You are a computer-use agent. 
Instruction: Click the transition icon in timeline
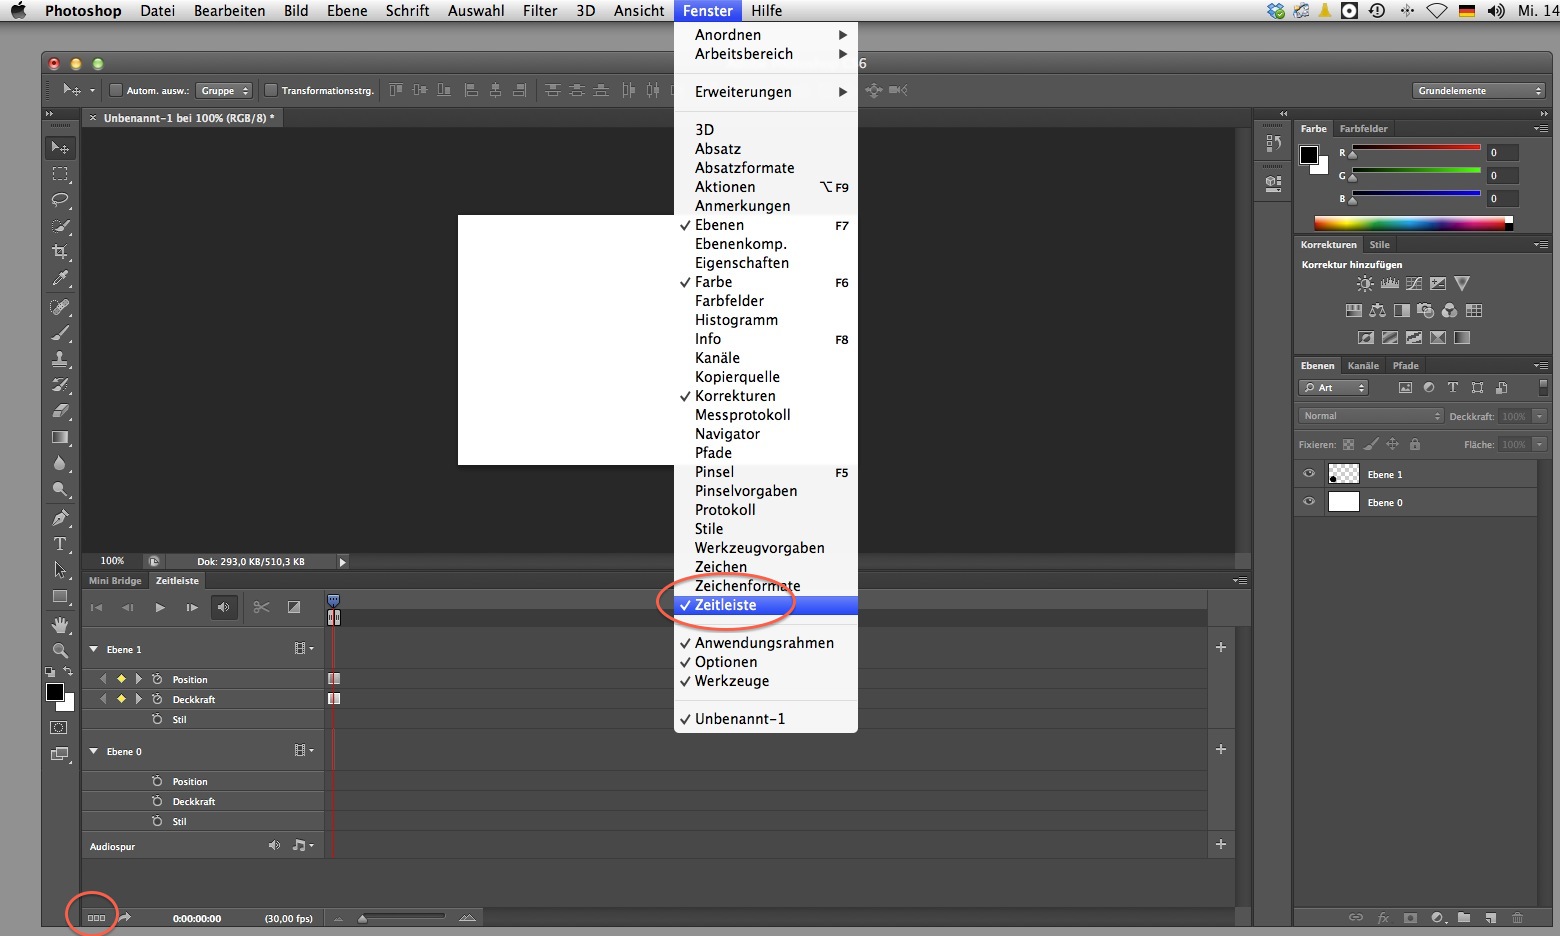[x=294, y=607]
